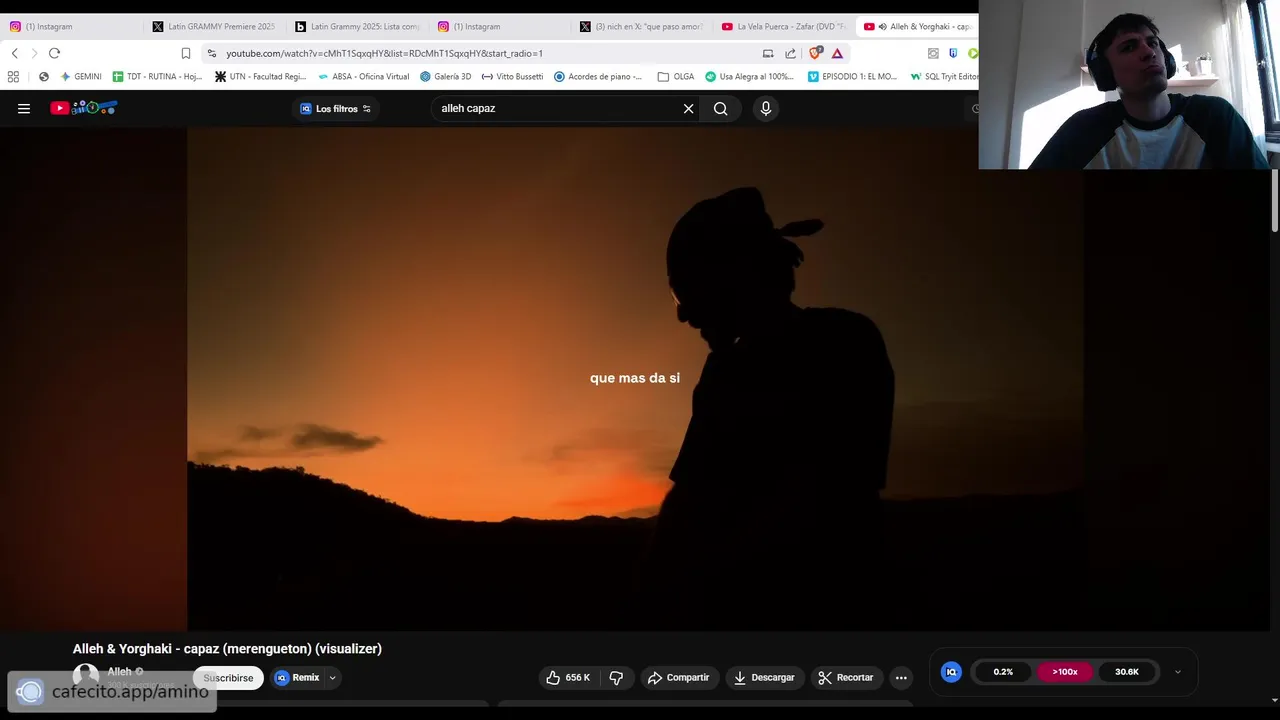Screen dimensions: 1280x720
Task: Switch to Latin Grammy 2025: Lista tab
Action: pos(358,27)
